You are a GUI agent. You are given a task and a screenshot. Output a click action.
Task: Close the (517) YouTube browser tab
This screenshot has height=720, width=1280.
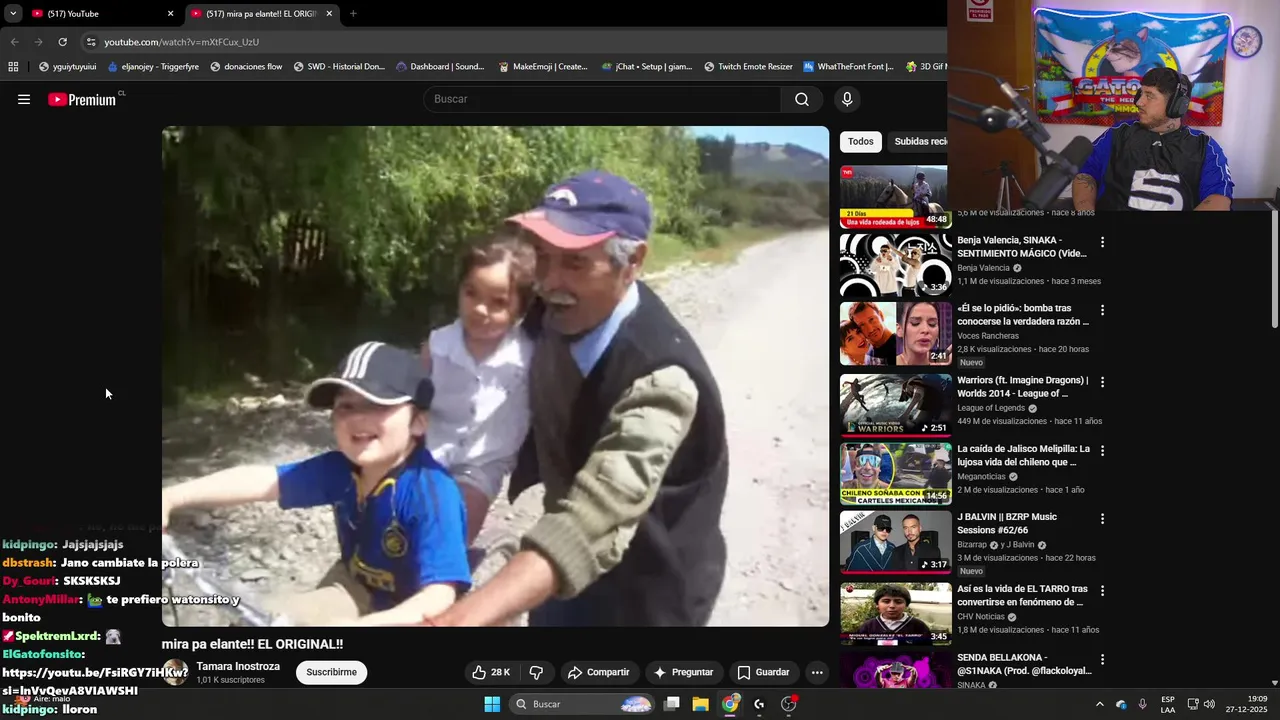click(x=170, y=14)
